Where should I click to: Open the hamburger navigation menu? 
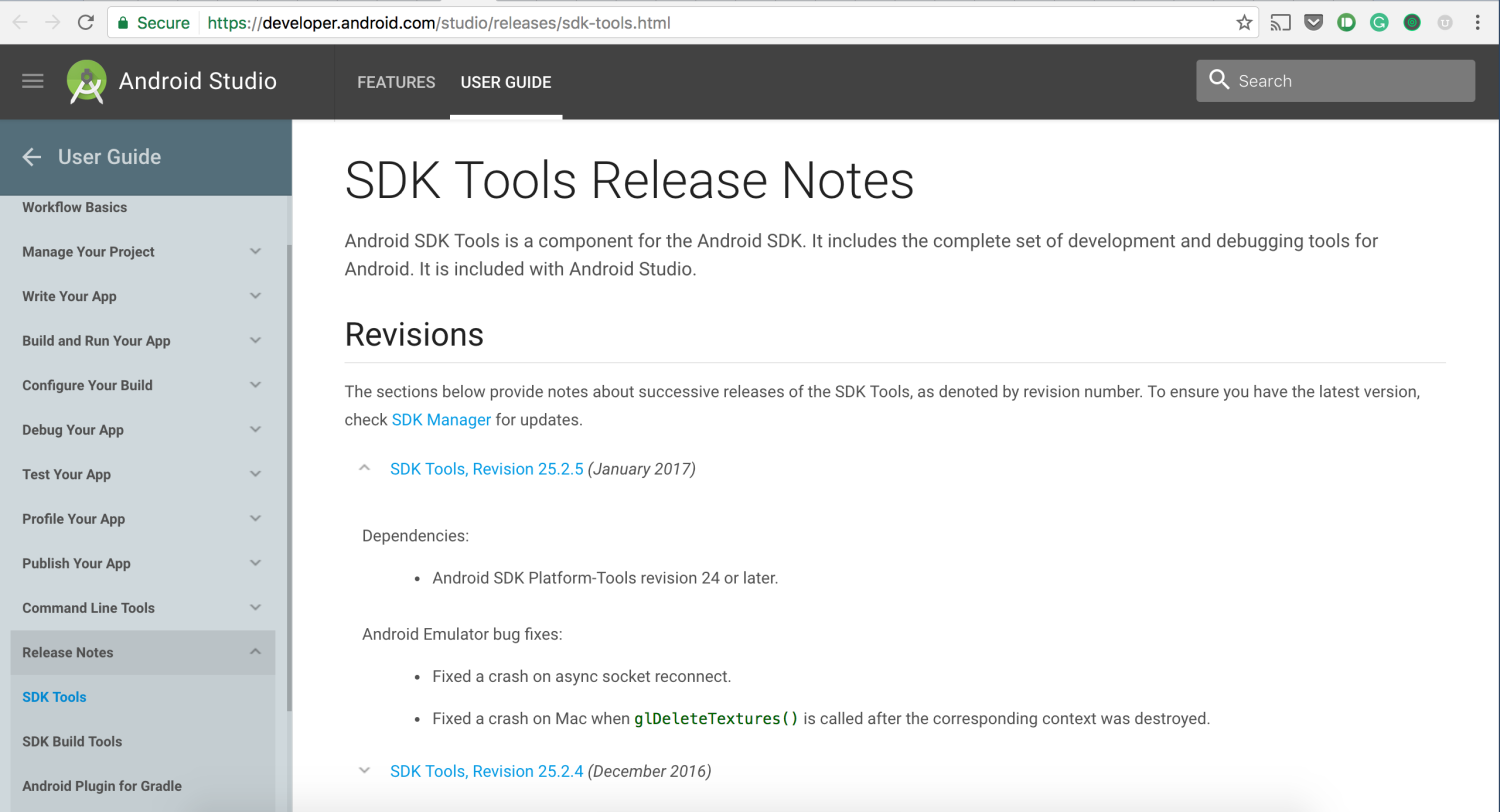pos(33,81)
